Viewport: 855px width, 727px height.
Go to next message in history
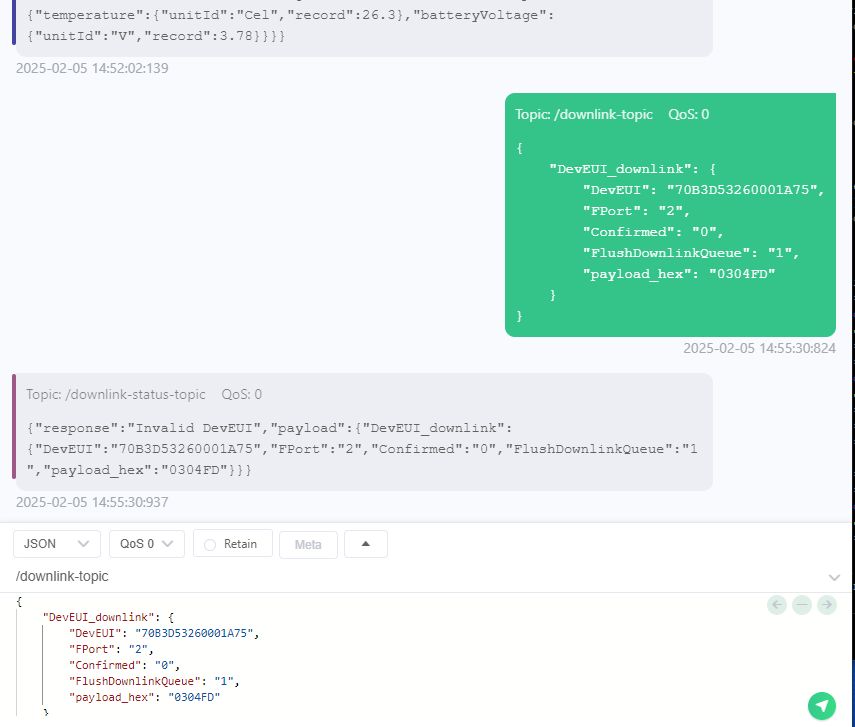tap(826, 604)
